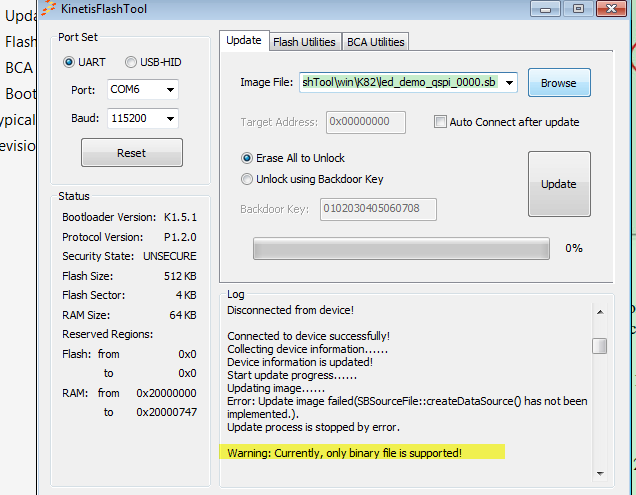Select the USB-HID radio button
The image size is (636, 495).
click(131, 62)
